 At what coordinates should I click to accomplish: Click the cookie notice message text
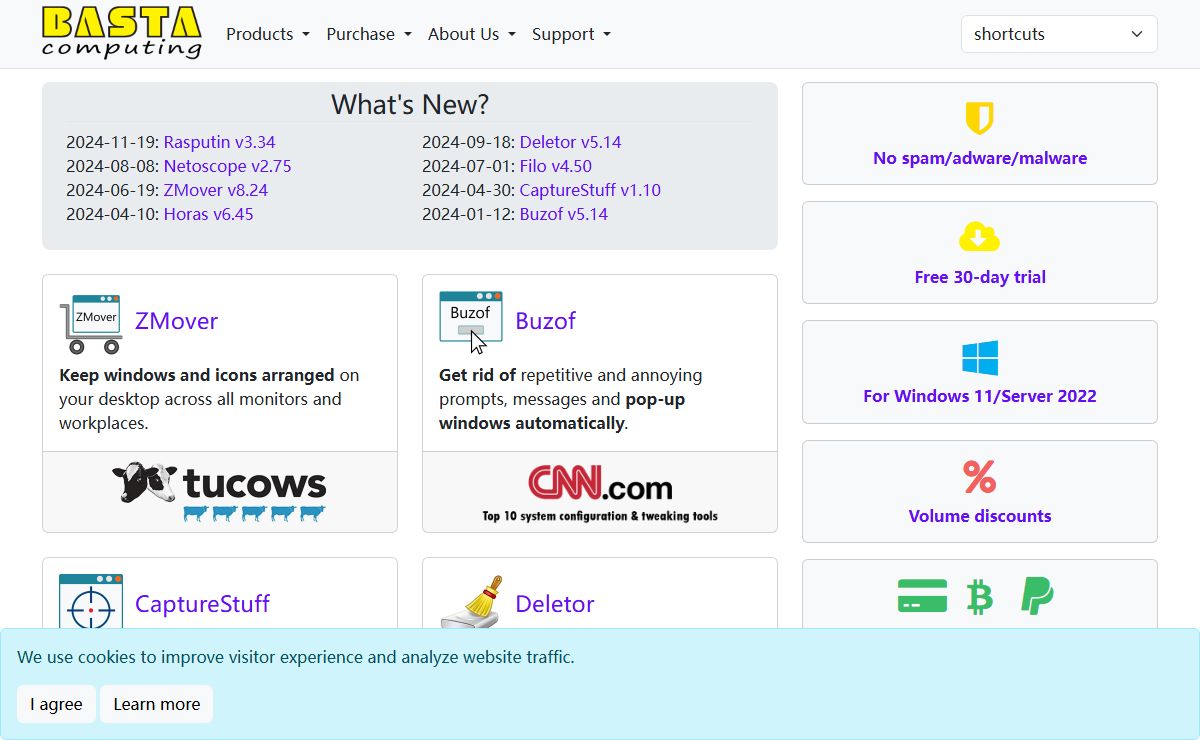[x=296, y=657]
